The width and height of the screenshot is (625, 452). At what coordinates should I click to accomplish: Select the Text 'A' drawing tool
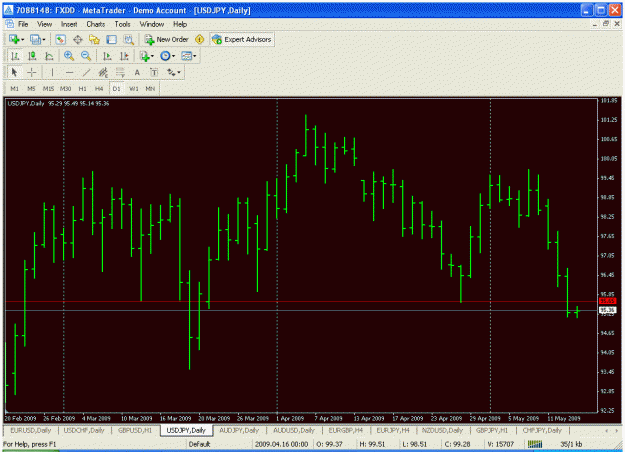pyautogui.click(x=137, y=72)
